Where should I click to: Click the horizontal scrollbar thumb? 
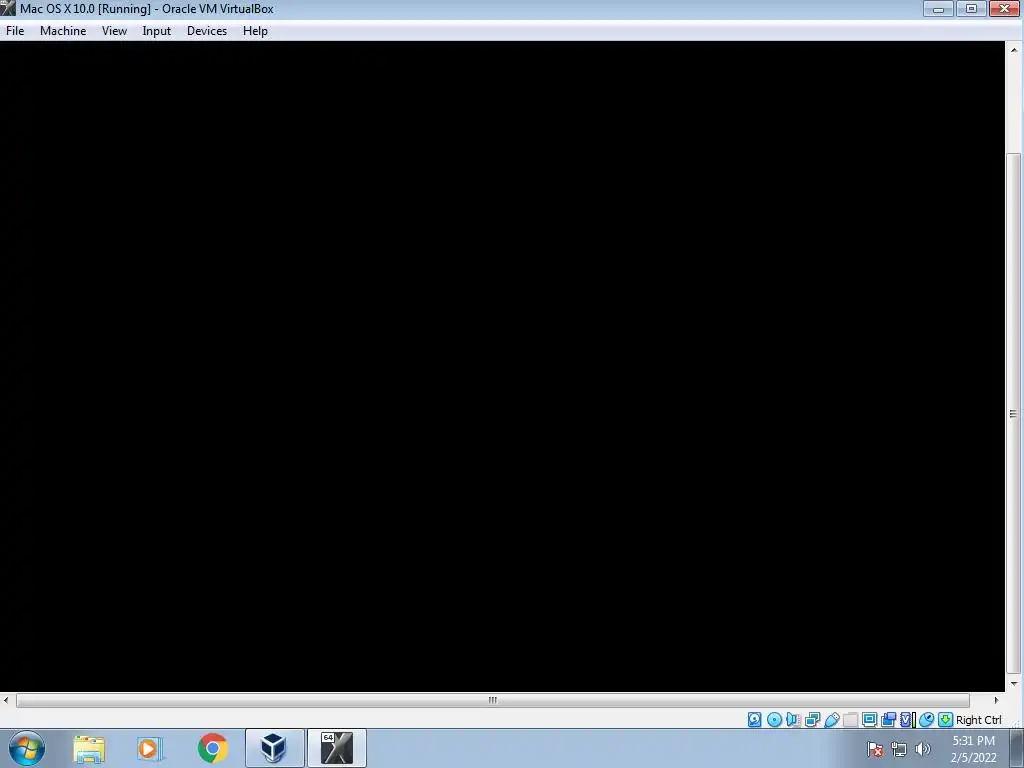point(492,700)
